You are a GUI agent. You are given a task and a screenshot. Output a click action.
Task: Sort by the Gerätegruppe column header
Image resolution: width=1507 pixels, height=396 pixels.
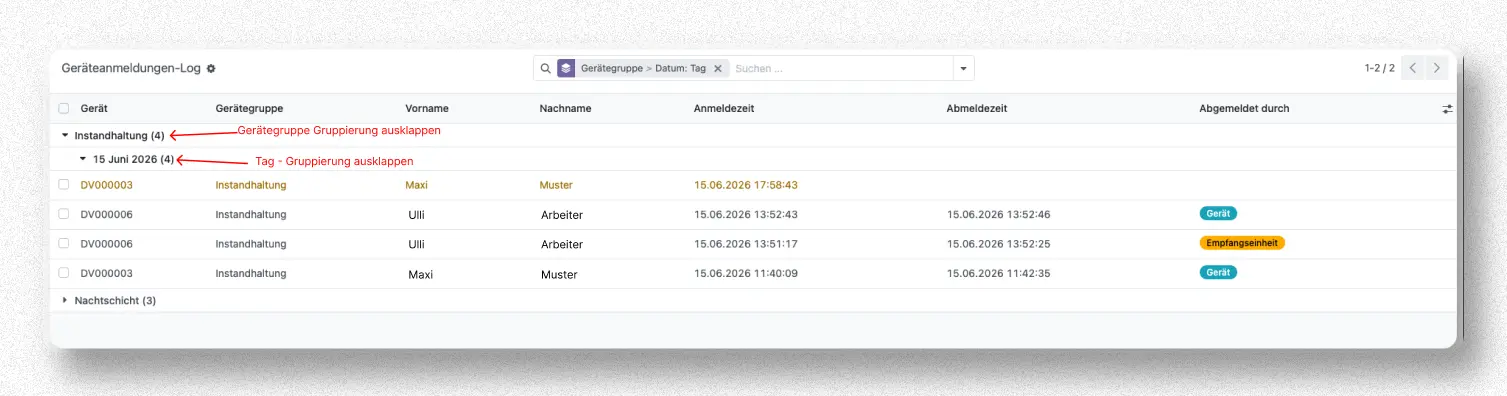[x=248, y=108]
